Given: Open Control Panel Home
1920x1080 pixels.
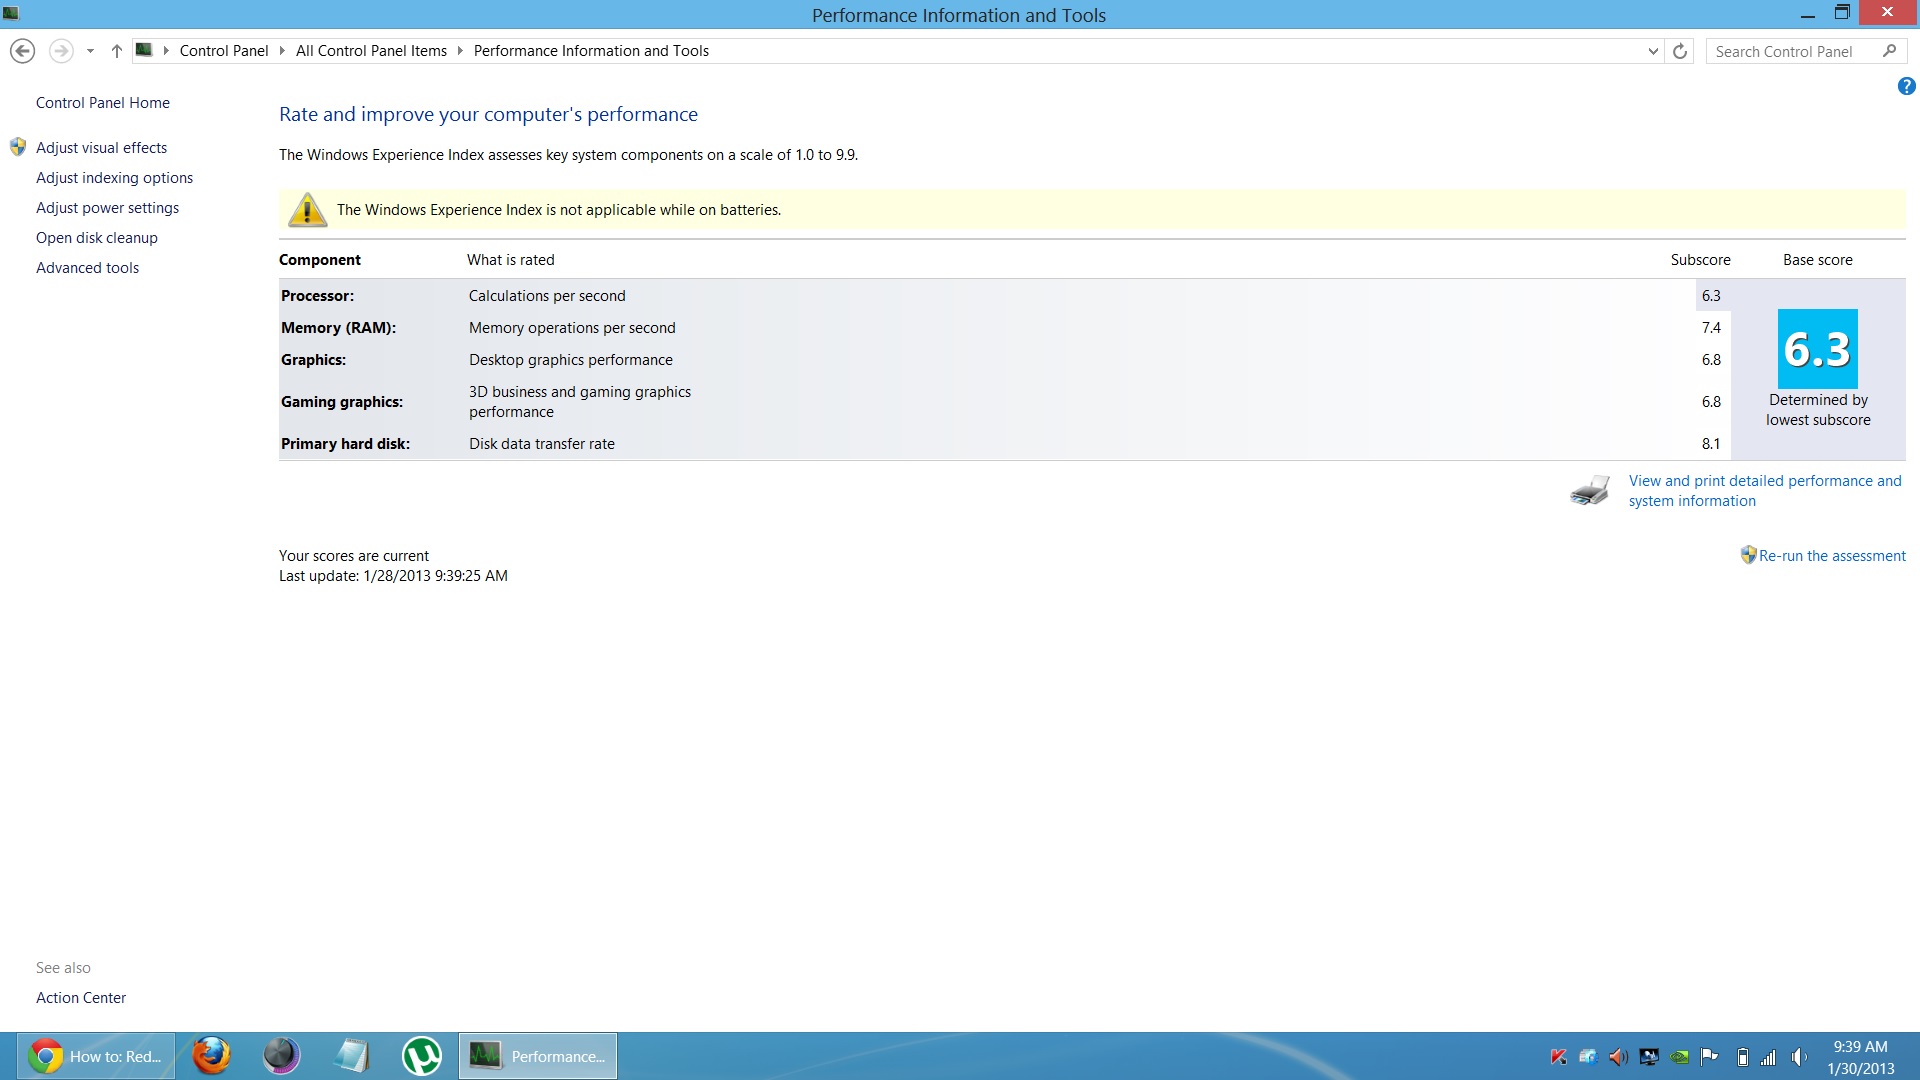Looking at the screenshot, I should tap(103, 103).
